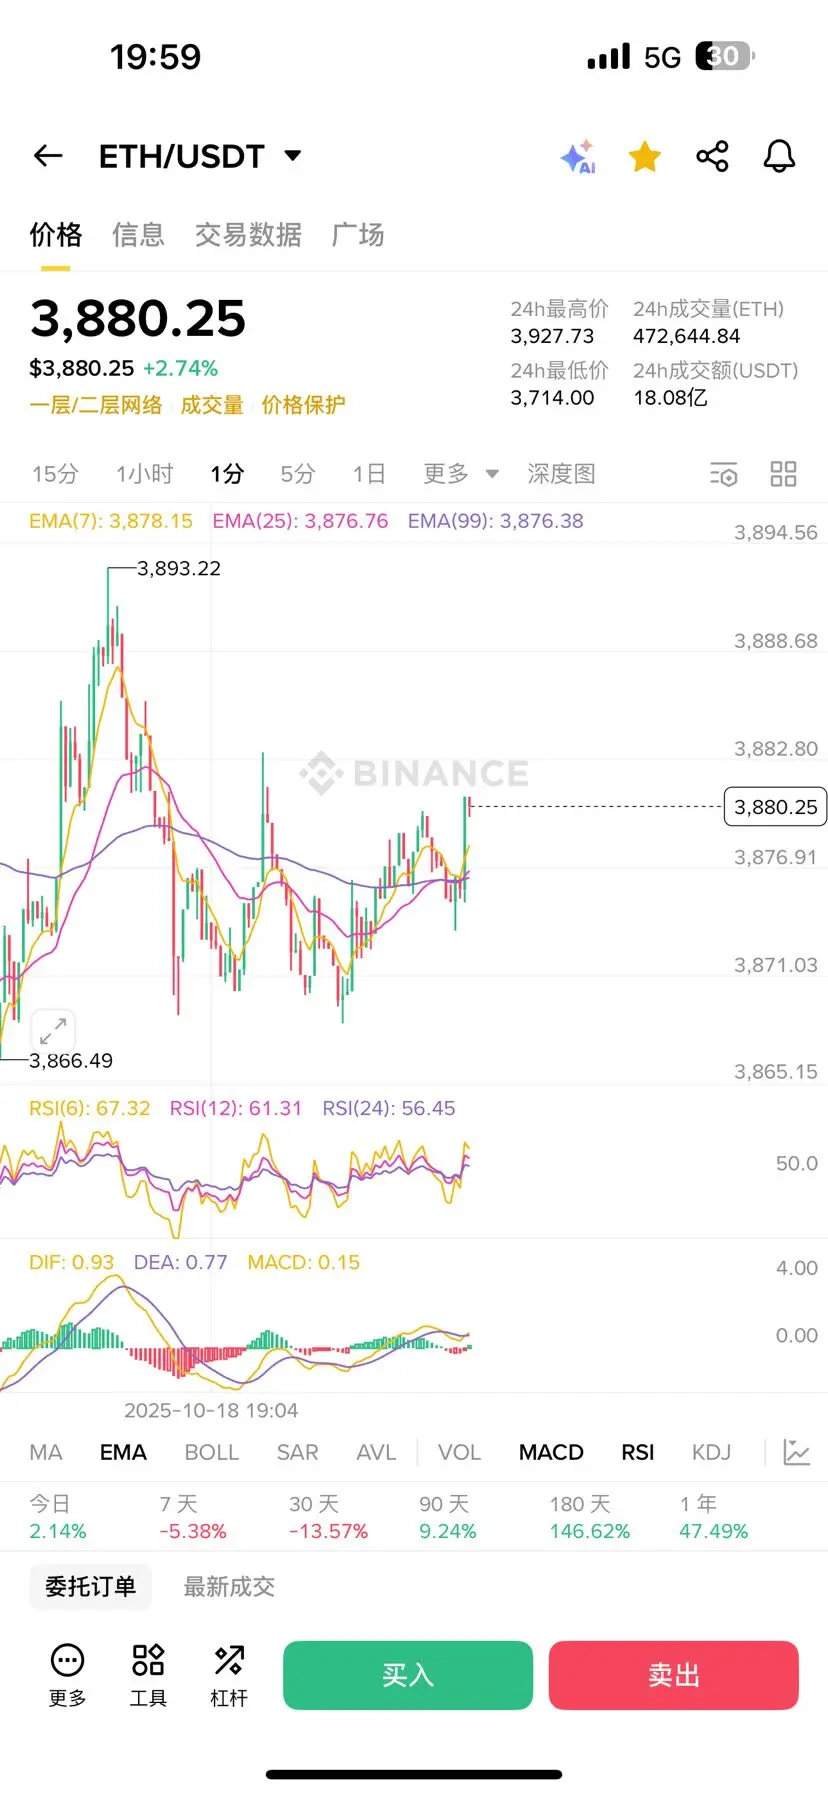Toggle the SAR indicator
This screenshot has height=1795, width=828.
pos(298,1453)
